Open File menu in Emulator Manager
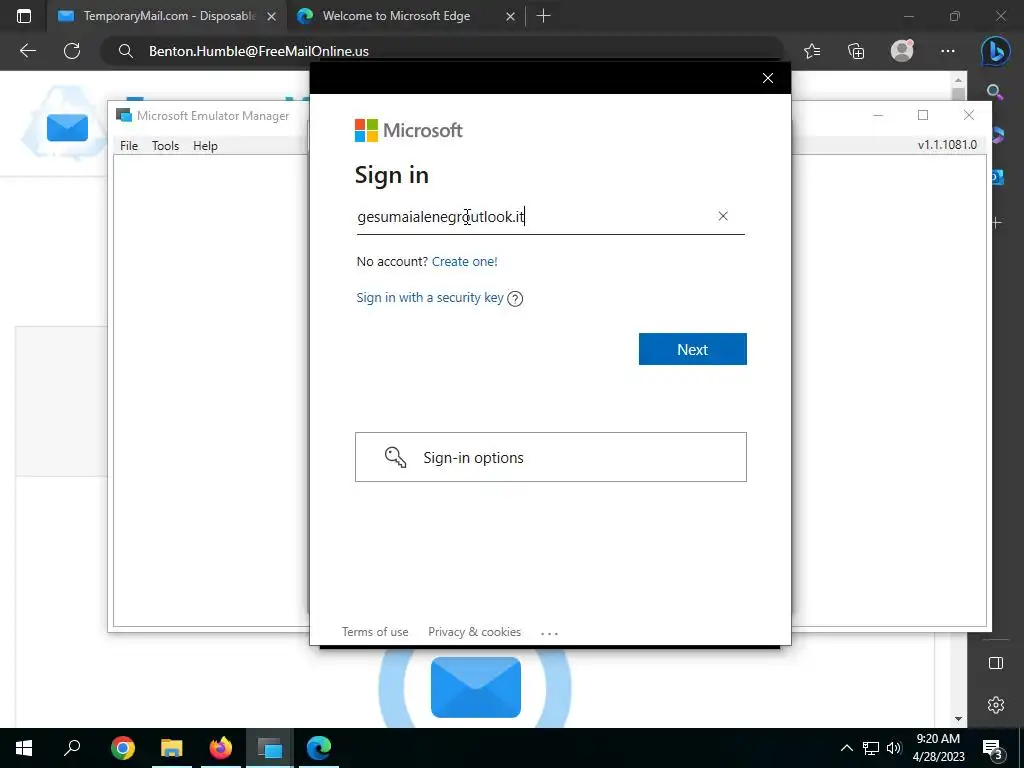This screenshot has height=768, width=1024. pos(129,146)
